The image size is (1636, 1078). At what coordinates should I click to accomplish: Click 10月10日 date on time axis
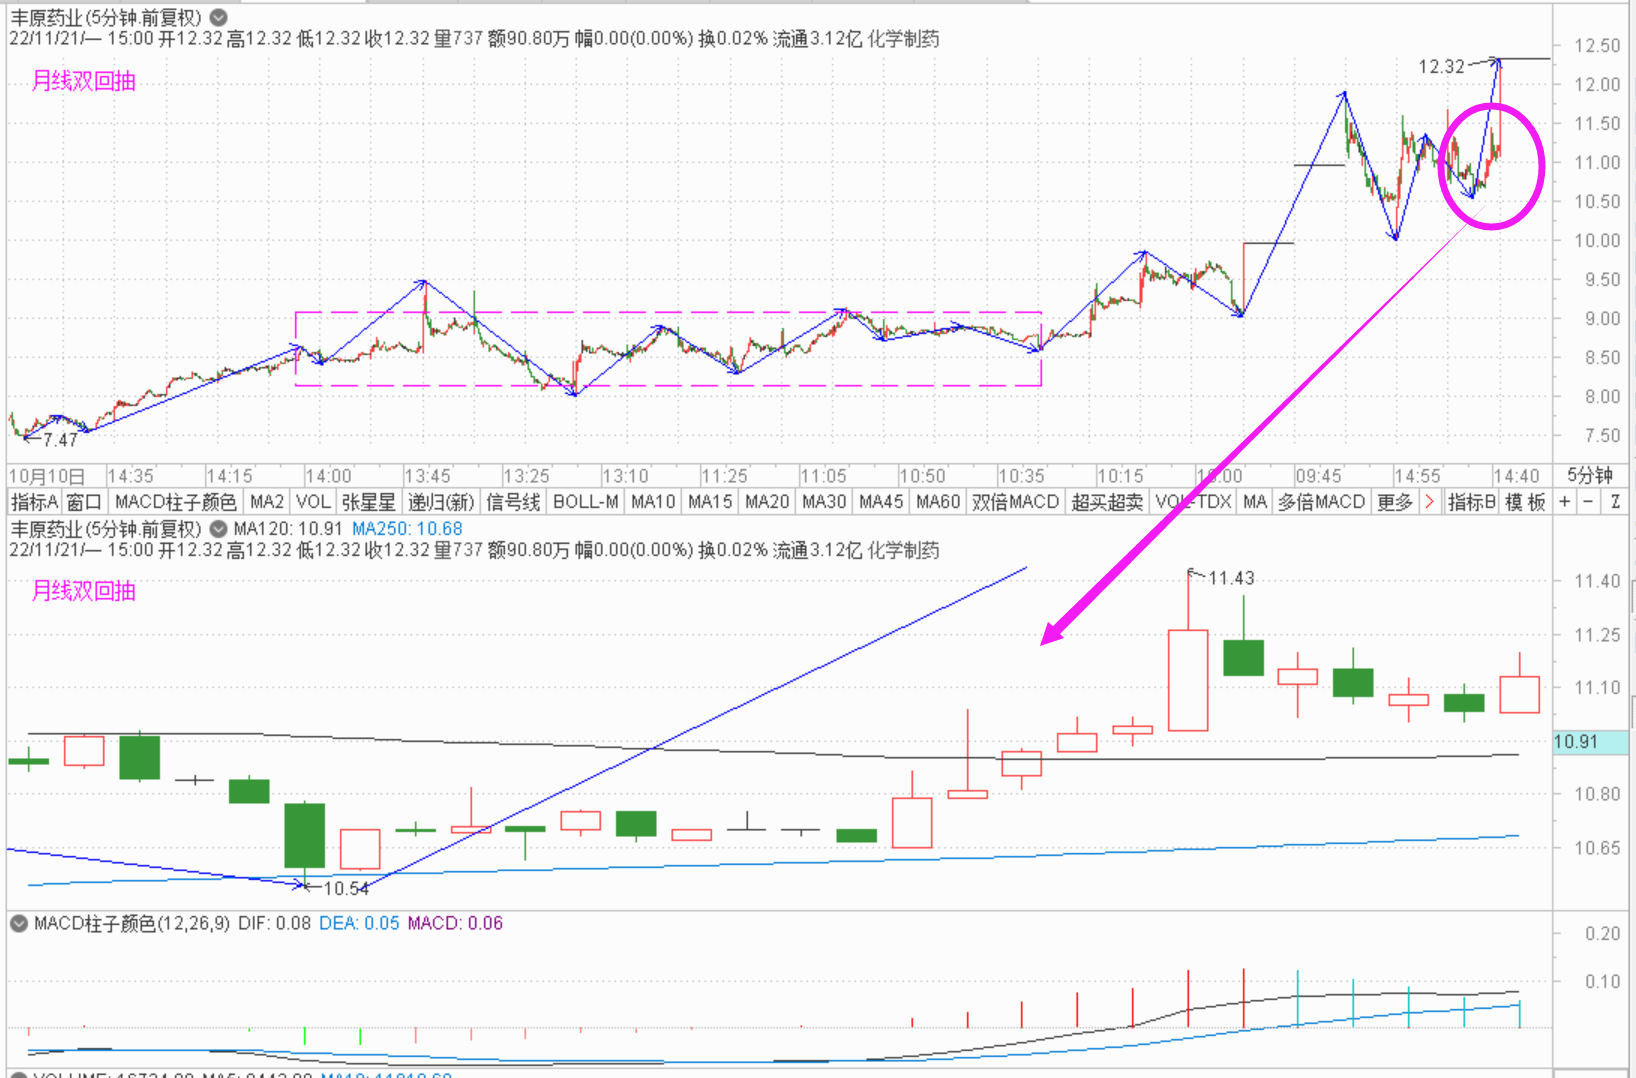[x=47, y=476]
